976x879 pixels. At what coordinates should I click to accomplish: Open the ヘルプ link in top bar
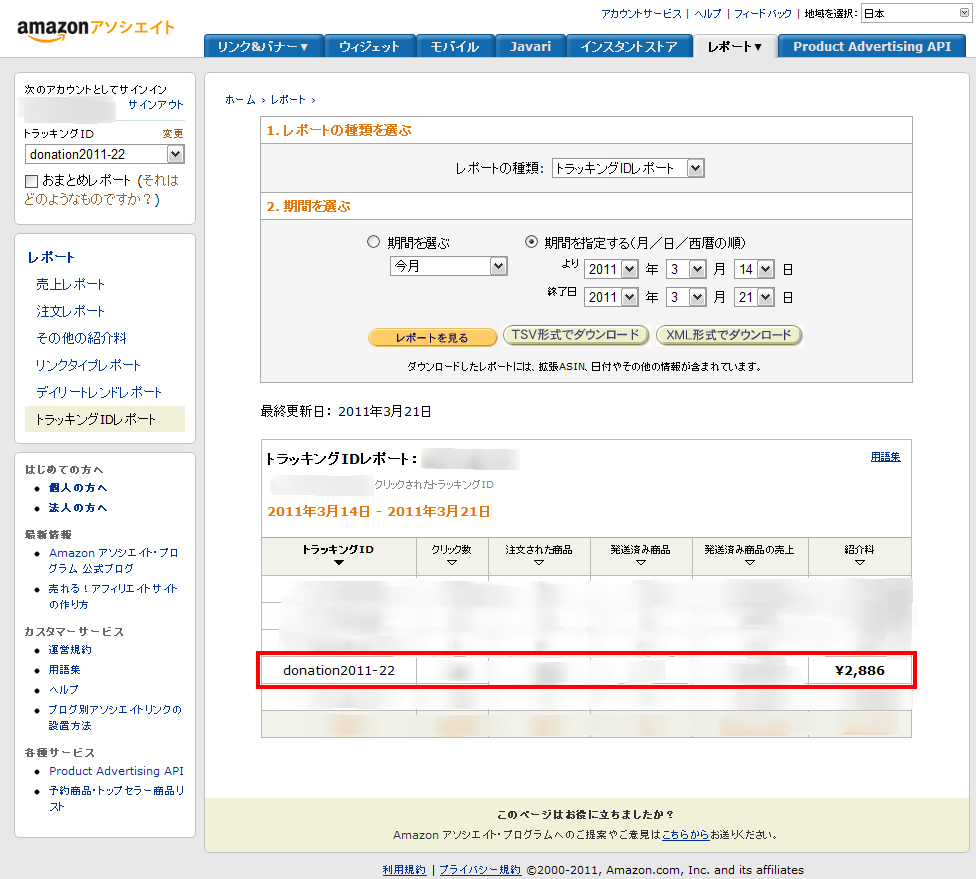708,14
